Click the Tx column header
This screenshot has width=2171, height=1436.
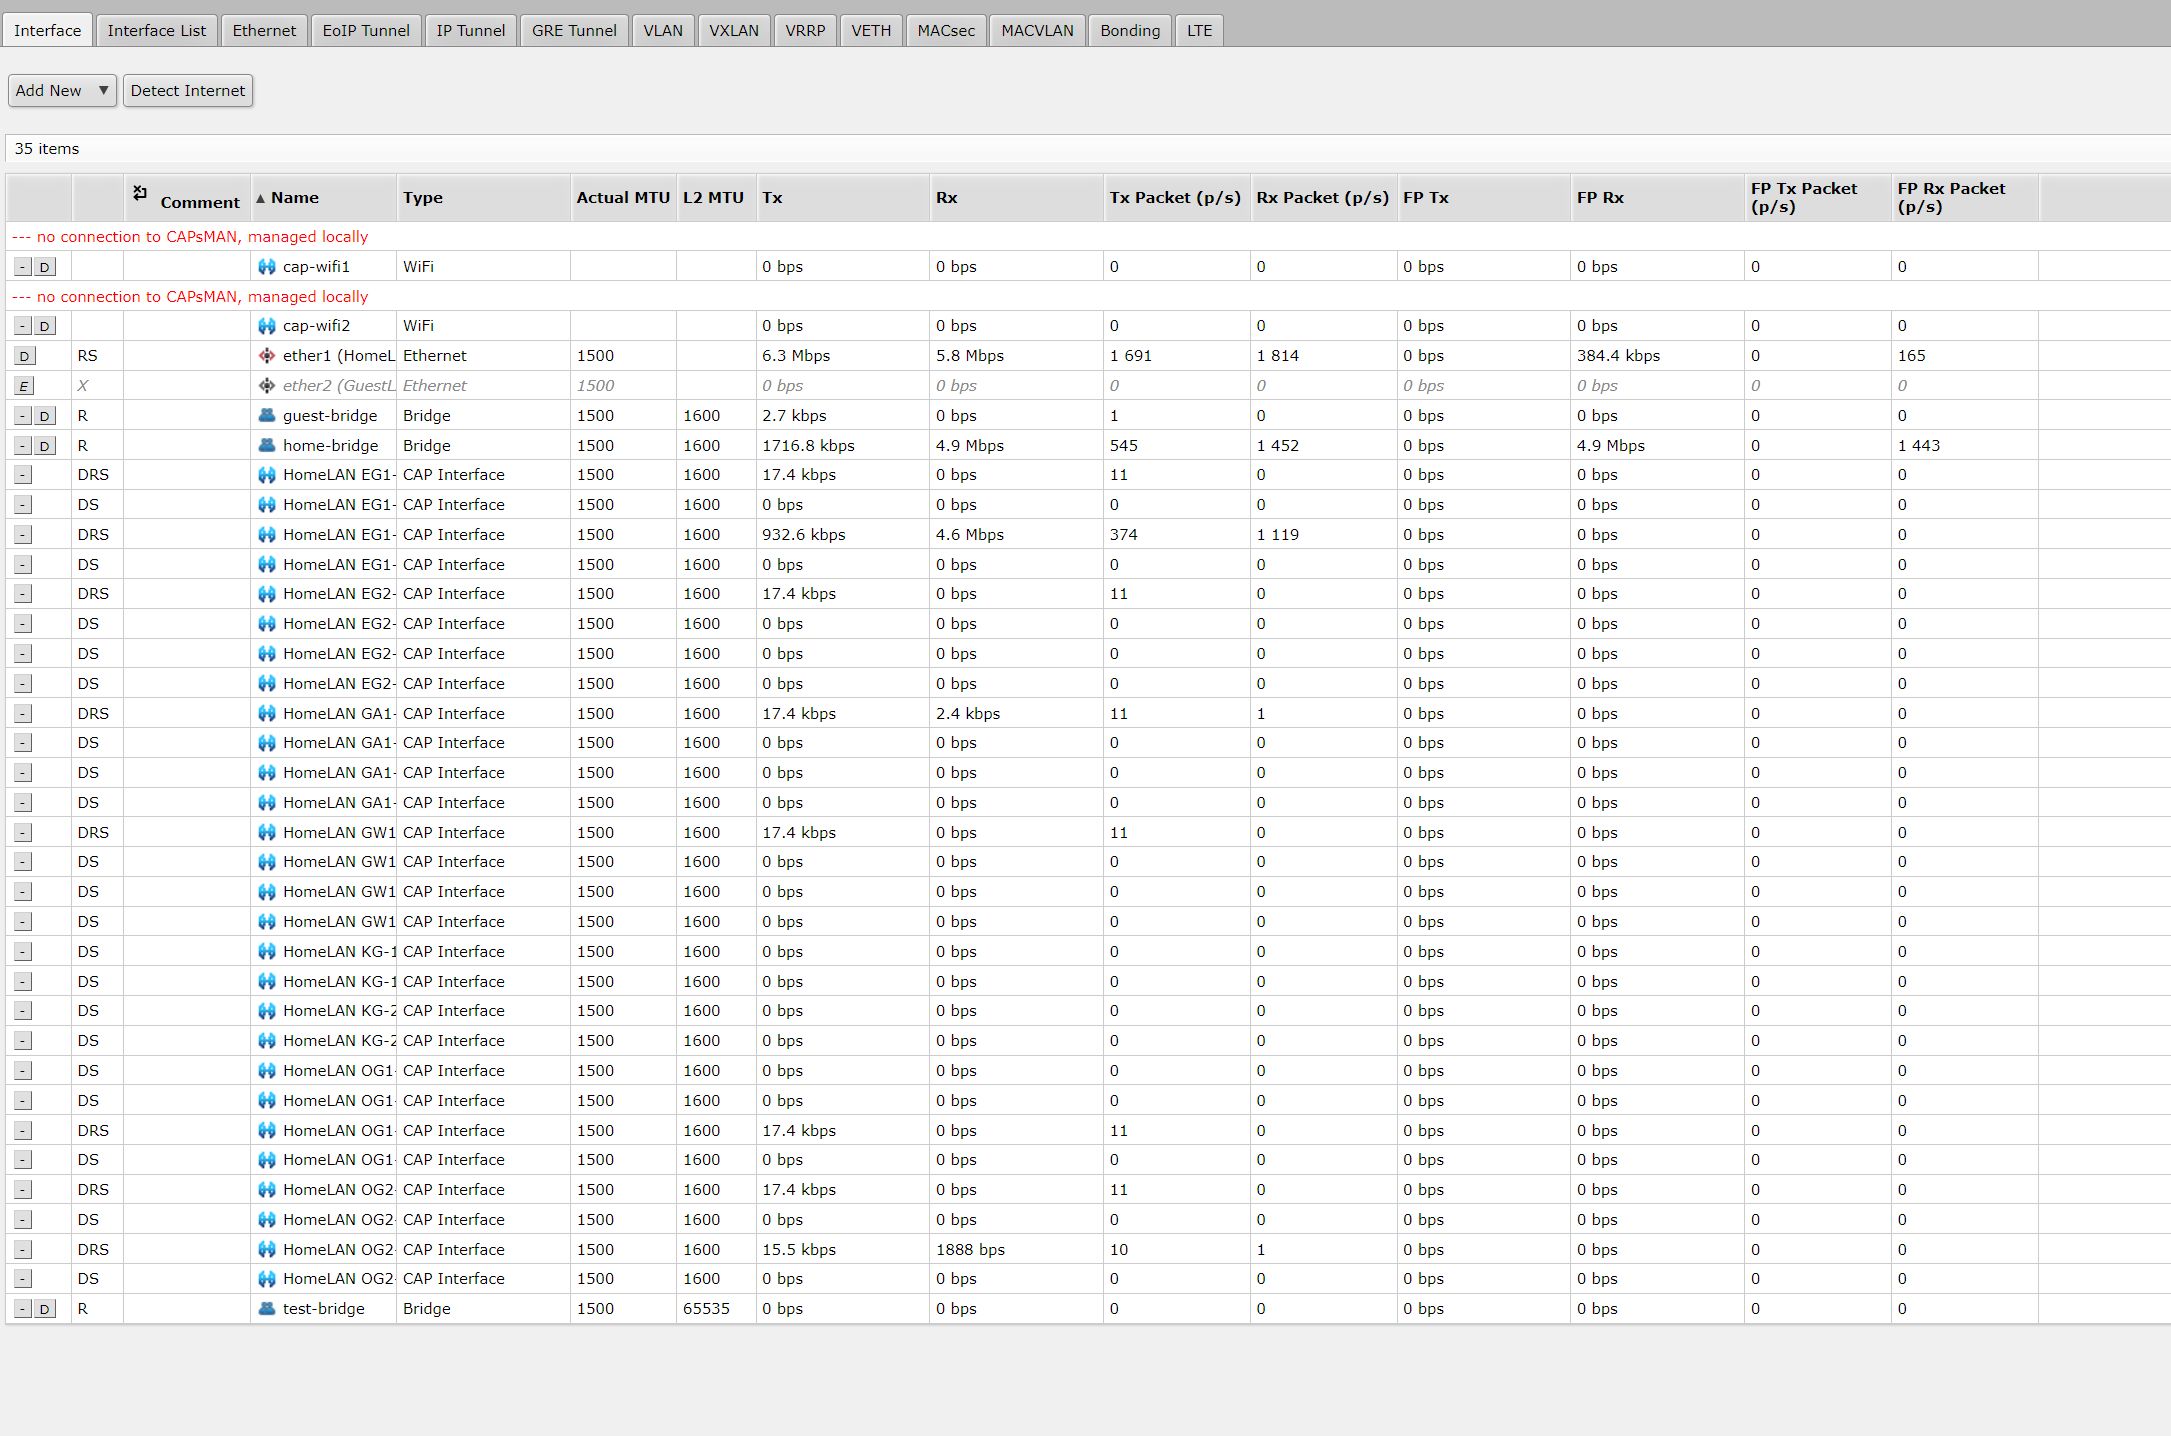coord(772,198)
